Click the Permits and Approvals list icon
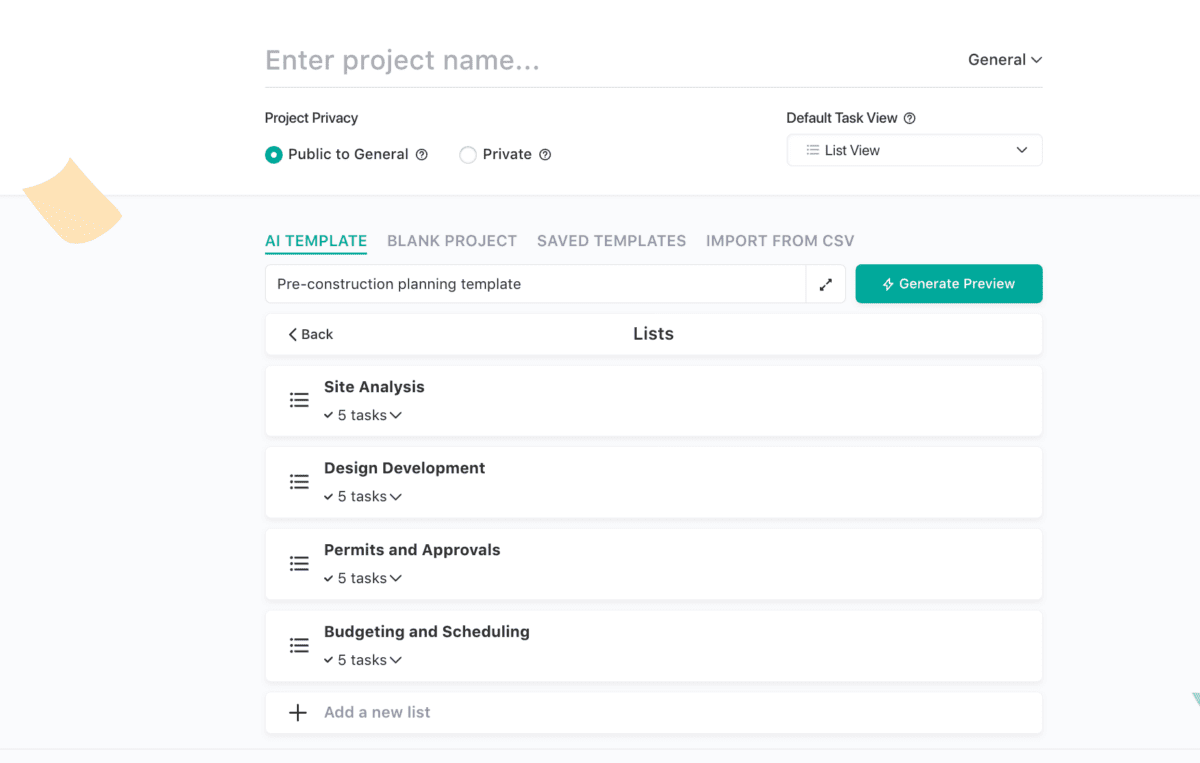The image size is (1200, 763). (299, 564)
